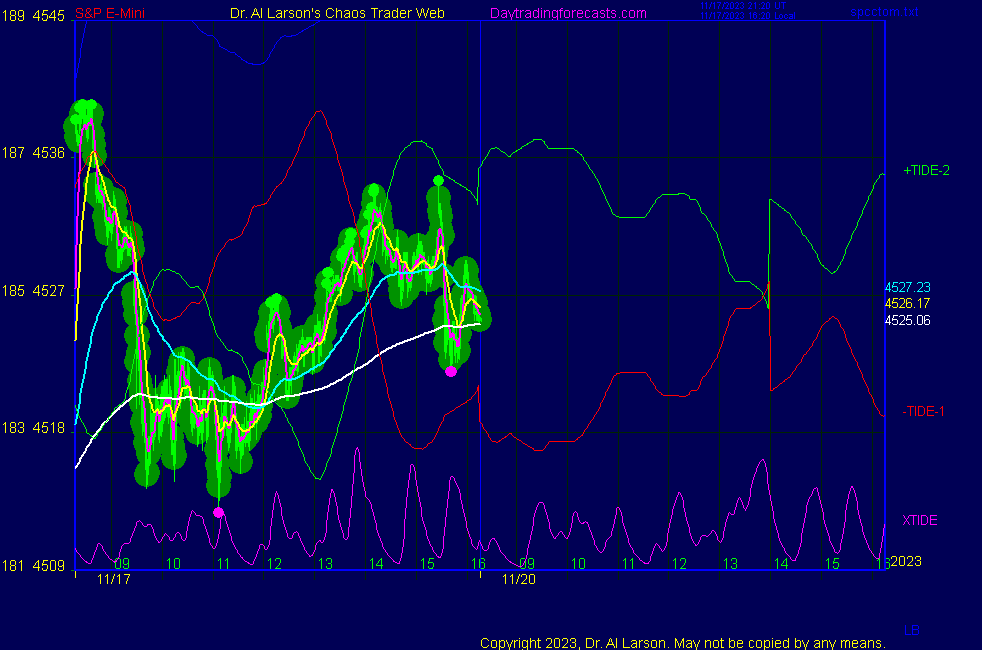Screen dimensions: 982x650
Task: Click the 4525.06 white price value
Action: [907, 320]
